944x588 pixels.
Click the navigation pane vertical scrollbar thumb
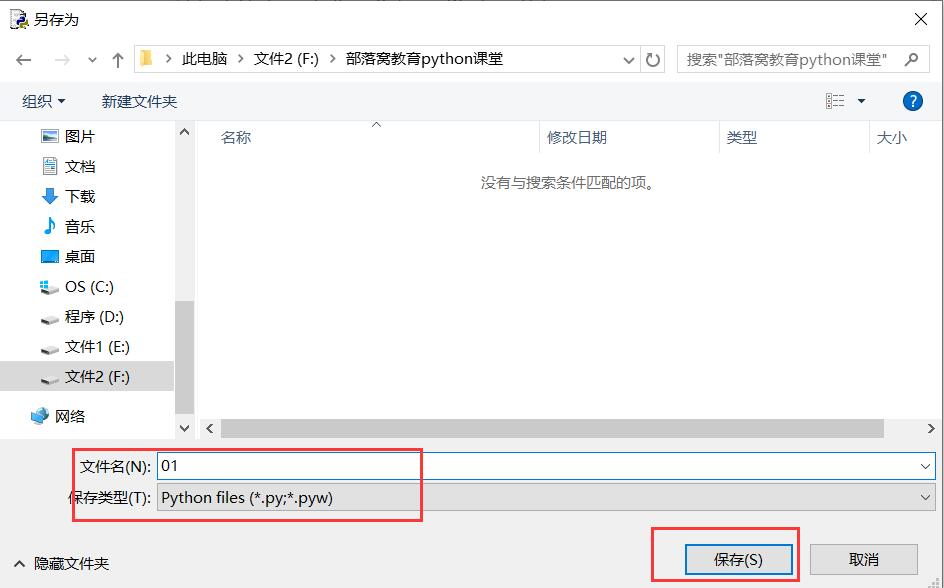pos(184,357)
